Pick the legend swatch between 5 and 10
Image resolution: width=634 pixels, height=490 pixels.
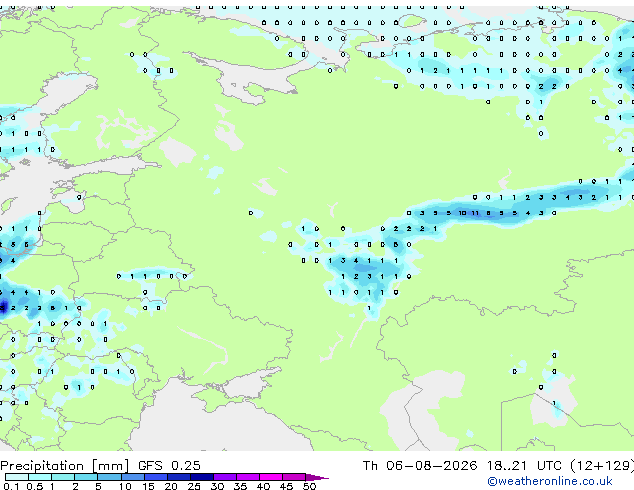(x=109, y=477)
